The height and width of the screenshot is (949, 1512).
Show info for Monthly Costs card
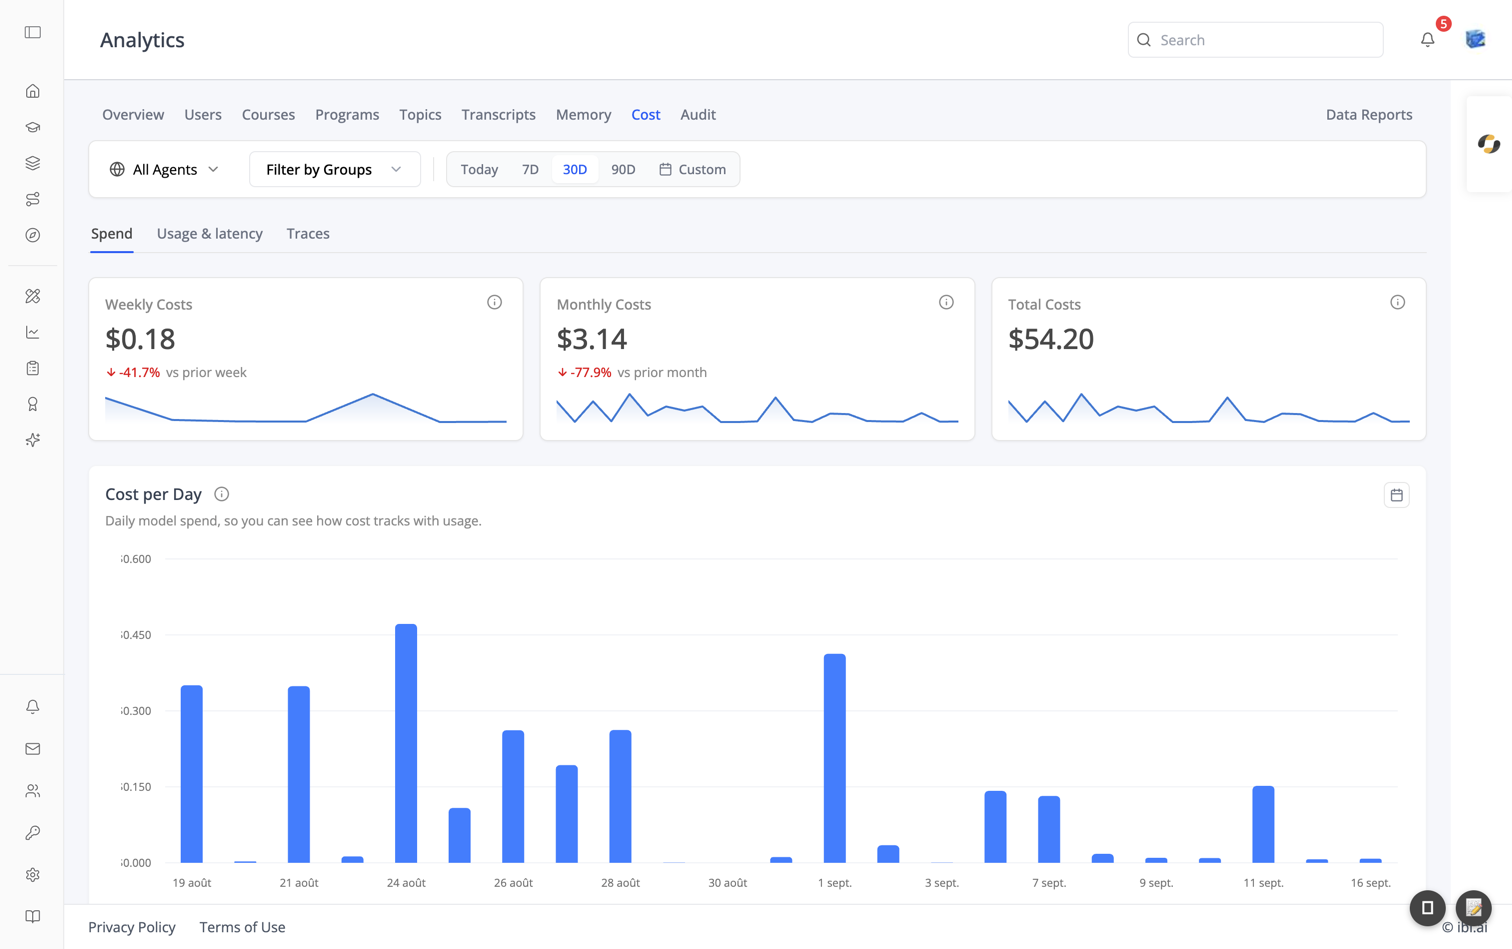pyautogui.click(x=946, y=302)
